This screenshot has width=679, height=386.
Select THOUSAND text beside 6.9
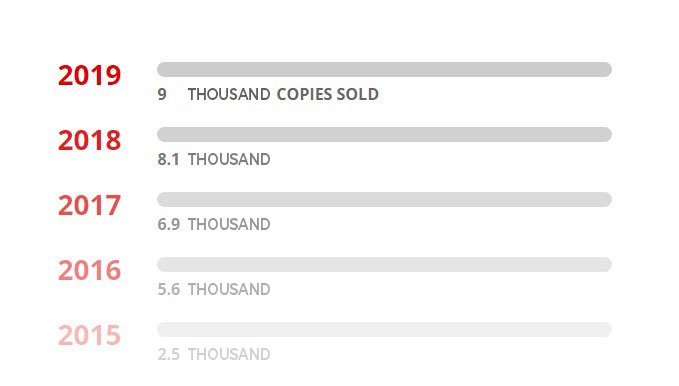[229, 224]
